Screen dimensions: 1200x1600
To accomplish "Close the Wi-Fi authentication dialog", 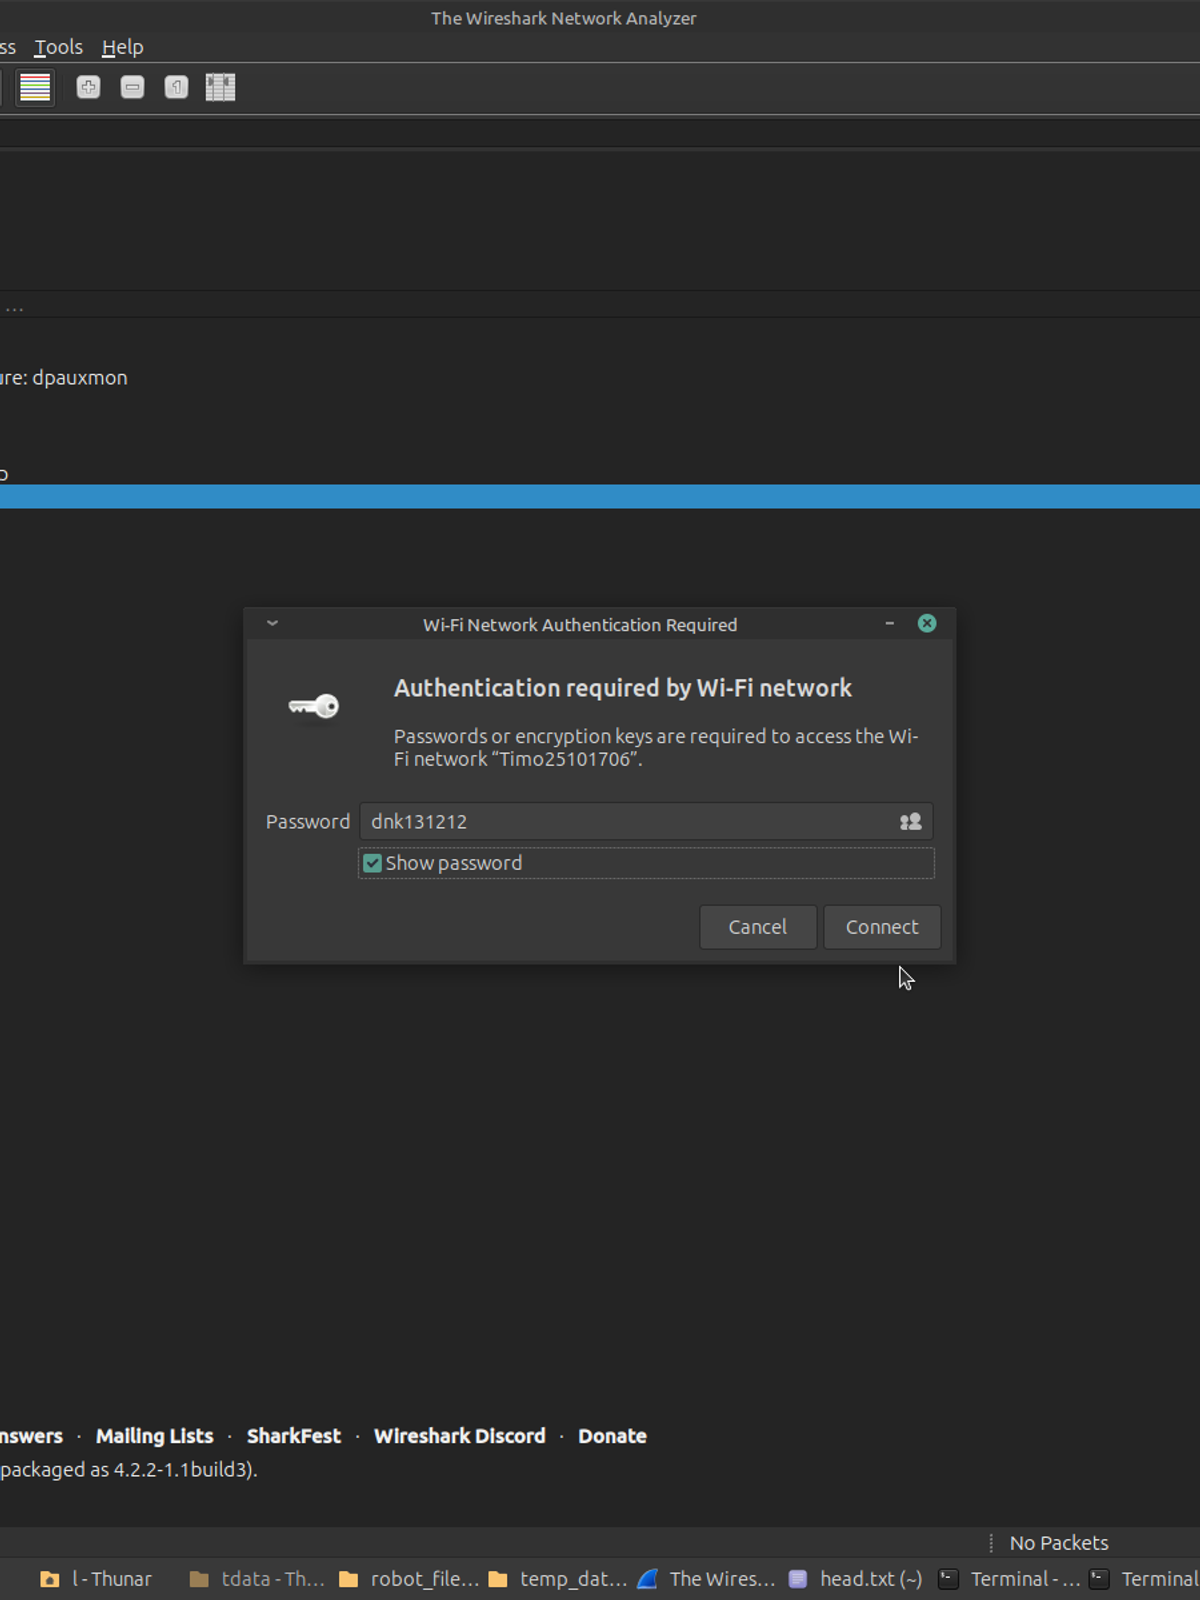I will (x=927, y=624).
